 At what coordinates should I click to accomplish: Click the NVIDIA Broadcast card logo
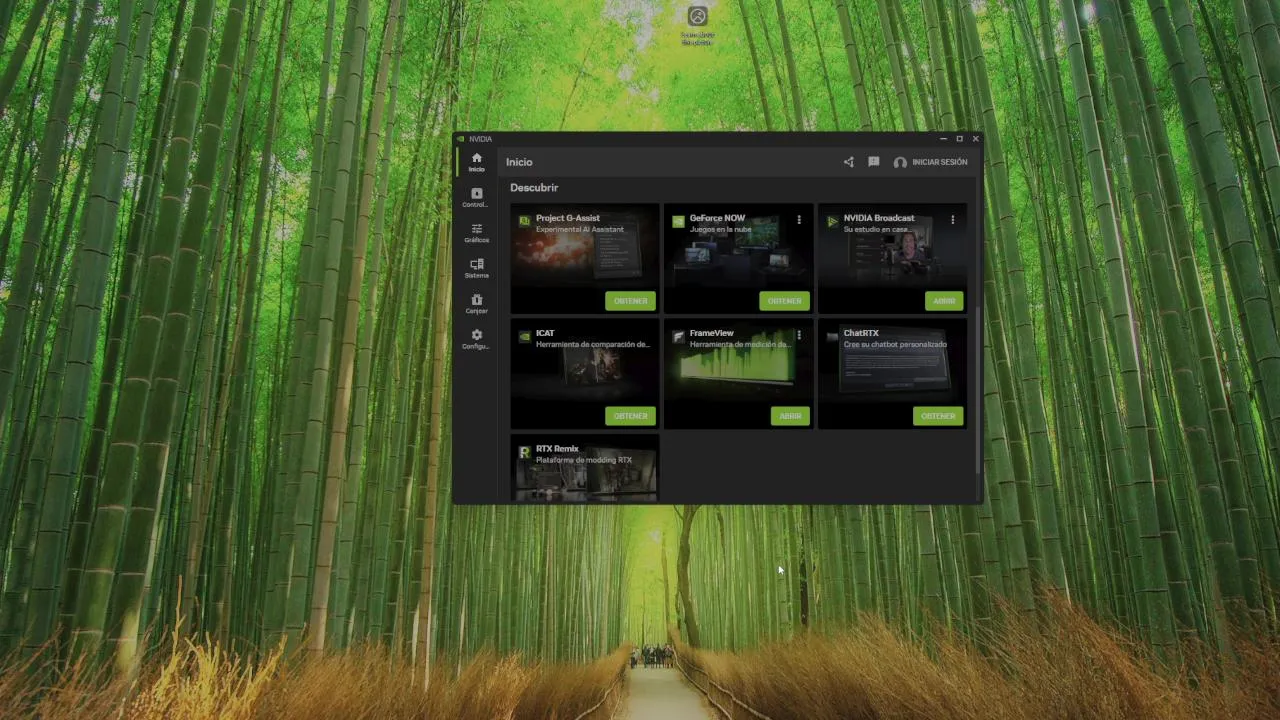tap(832, 222)
